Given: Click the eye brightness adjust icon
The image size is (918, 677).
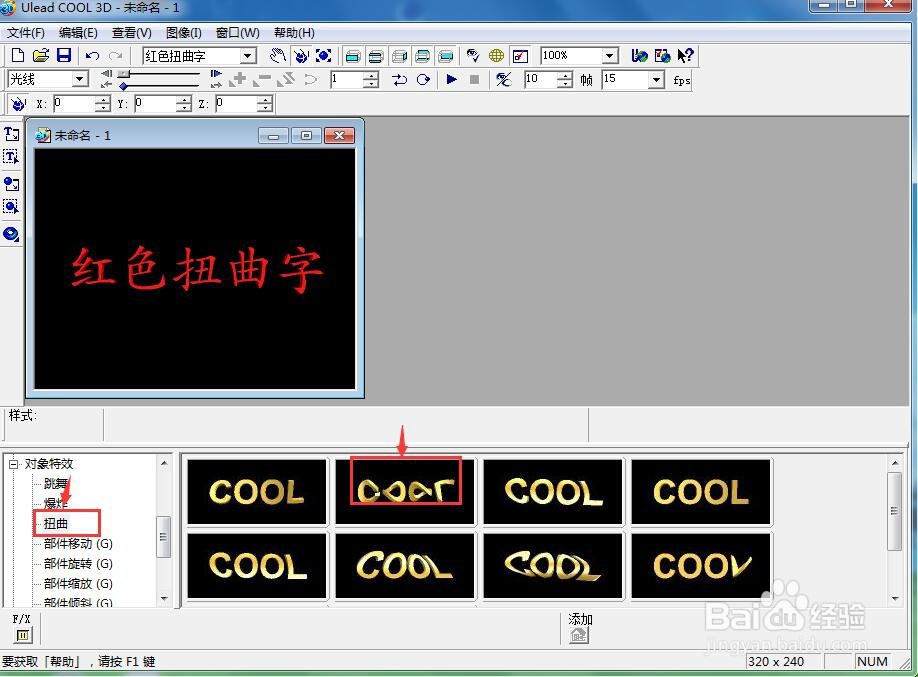Looking at the screenshot, I should tap(473, 56).
